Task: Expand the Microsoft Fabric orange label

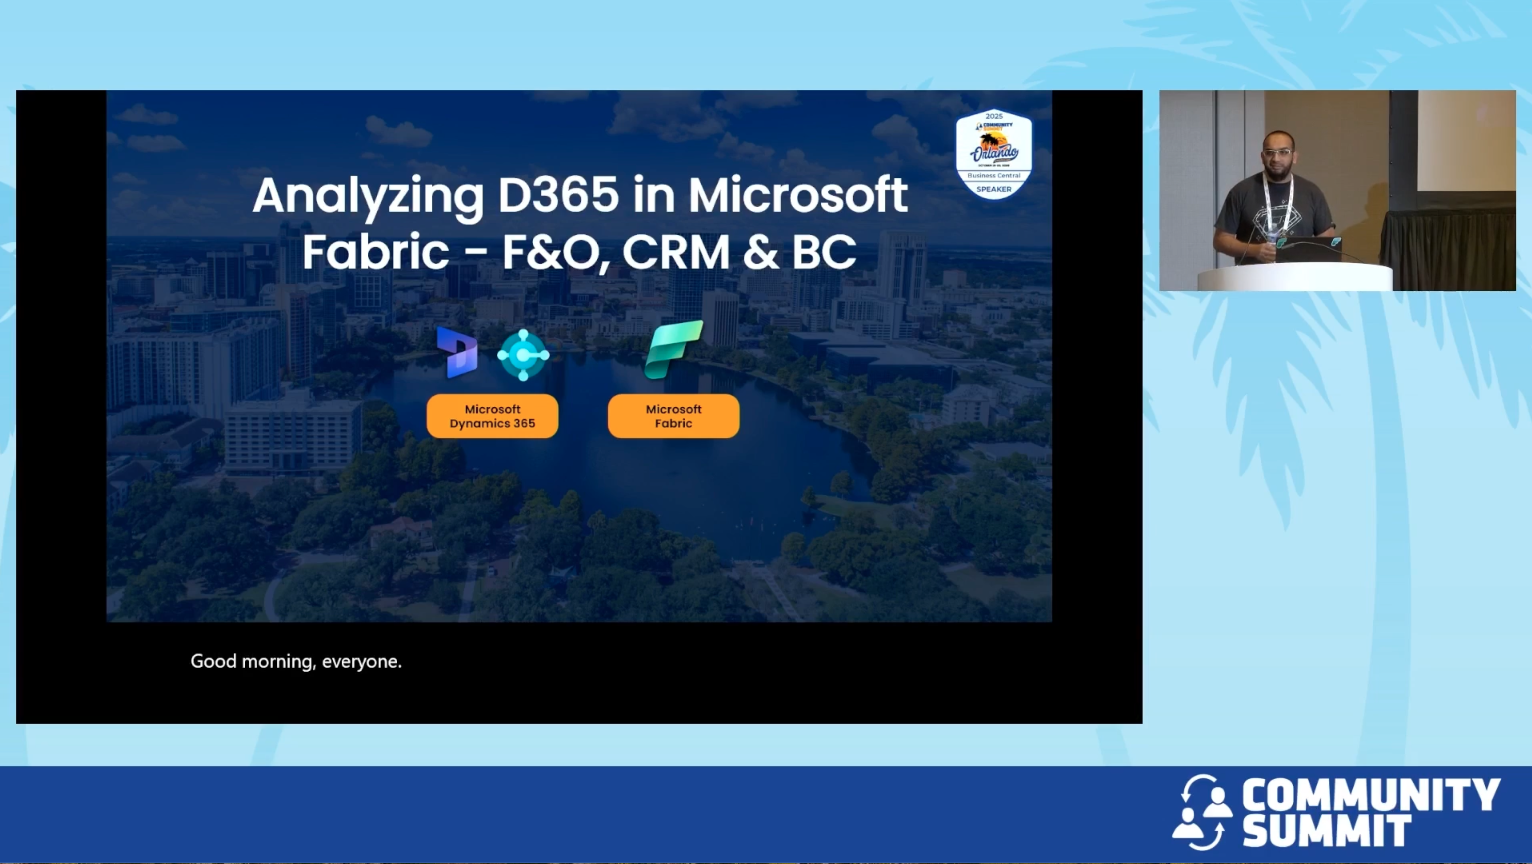Action: [x=673, y=416]
